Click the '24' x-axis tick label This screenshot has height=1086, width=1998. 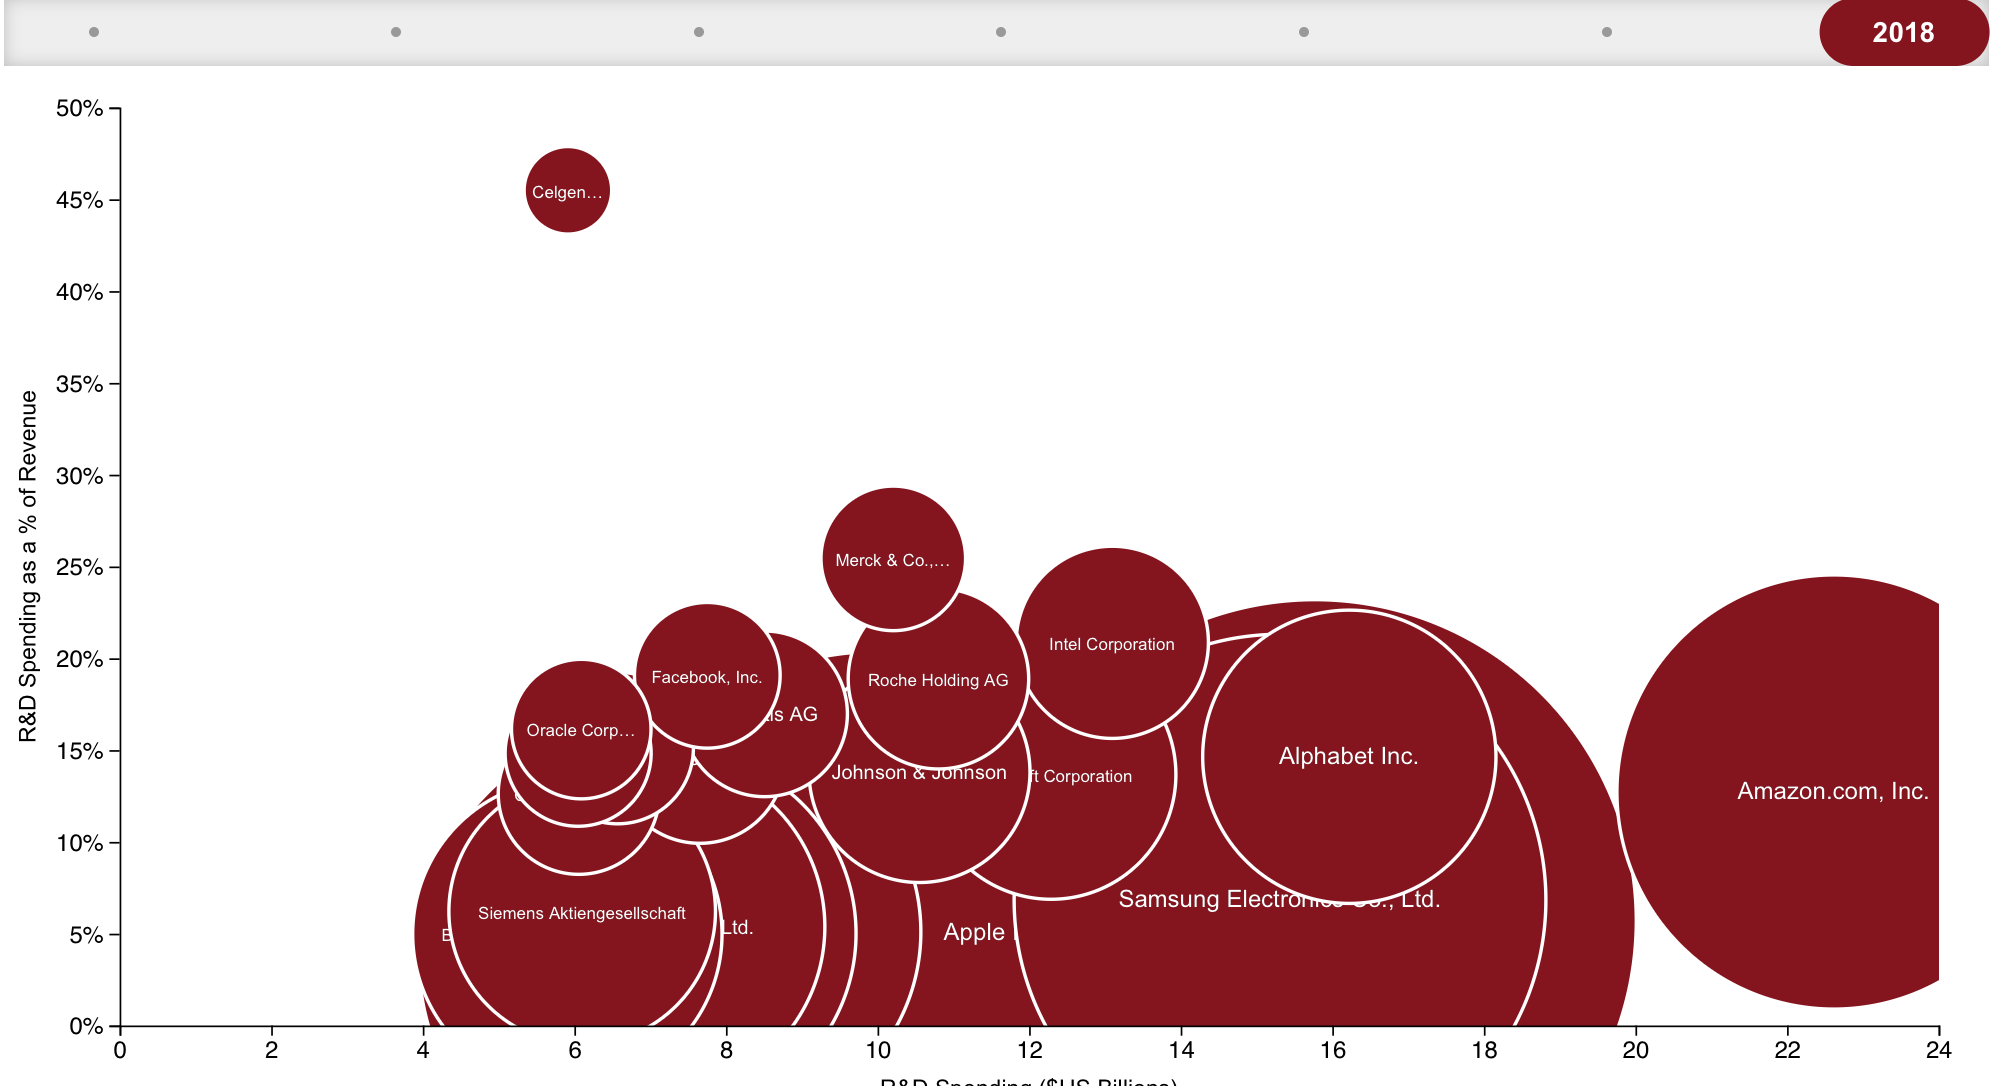point(1939,1050)
